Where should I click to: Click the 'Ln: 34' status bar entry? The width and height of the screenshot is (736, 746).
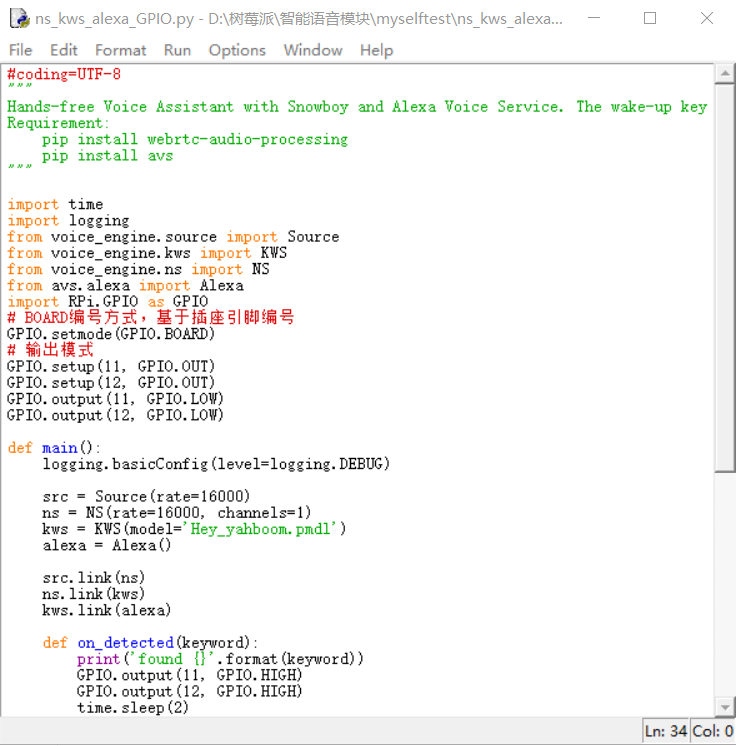(x=666, y=730)
